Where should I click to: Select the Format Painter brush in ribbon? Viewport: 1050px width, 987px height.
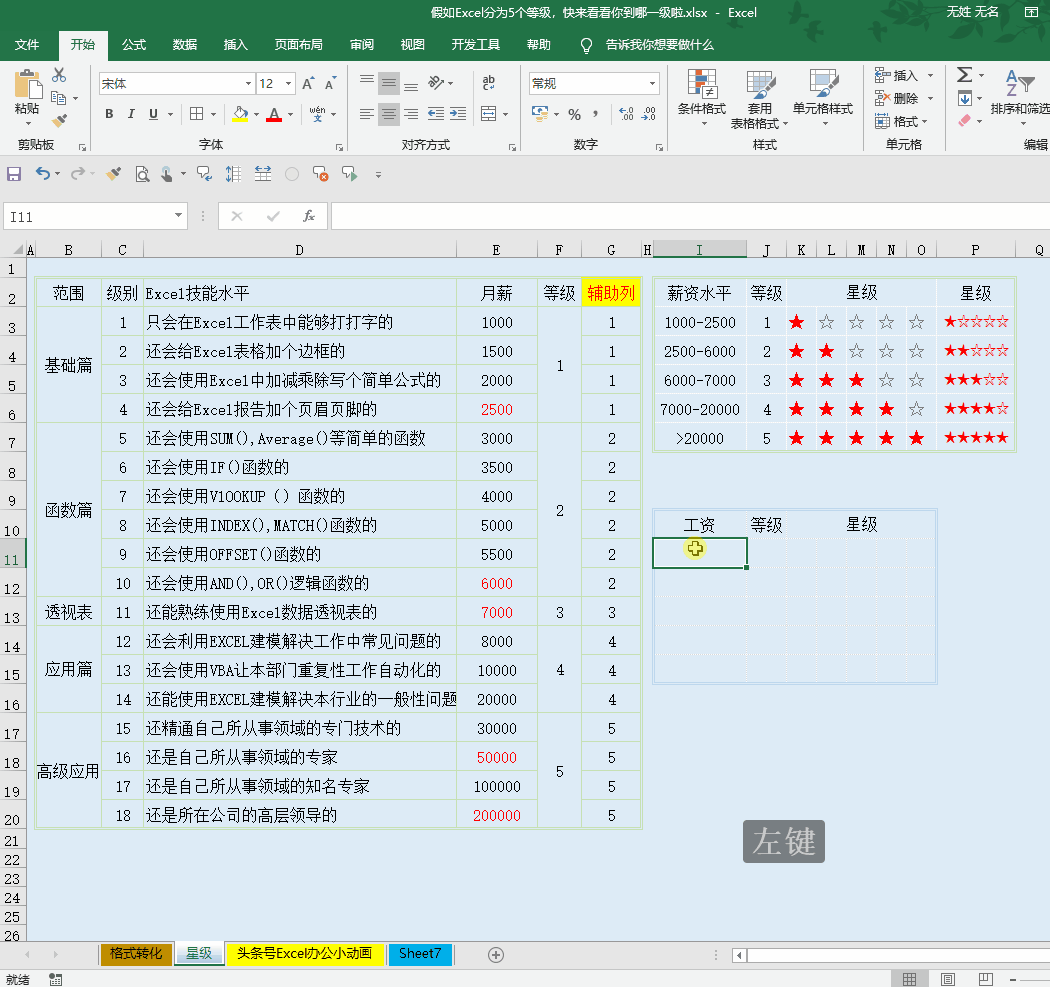(x=59, y=121)
